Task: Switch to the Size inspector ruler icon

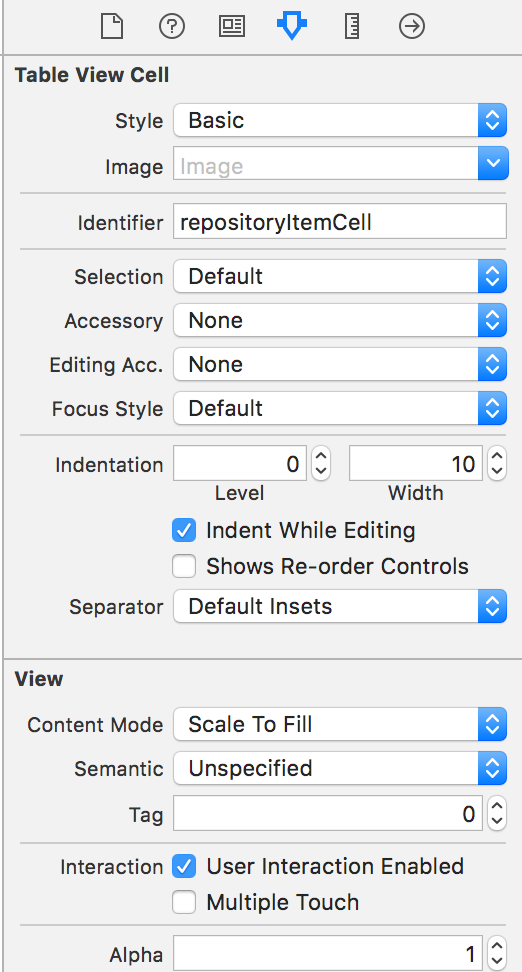Action: (352, 27)
